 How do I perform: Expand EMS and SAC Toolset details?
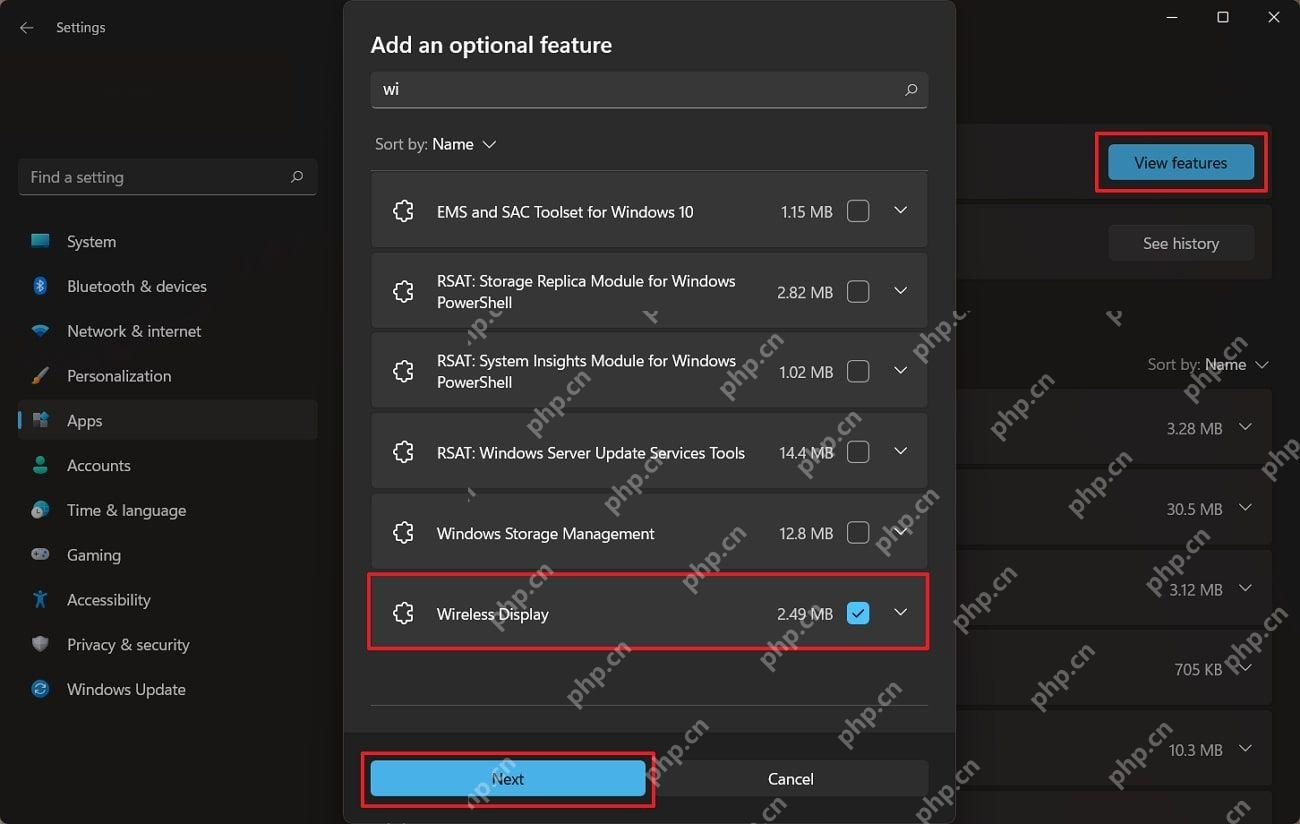point(900,211)
